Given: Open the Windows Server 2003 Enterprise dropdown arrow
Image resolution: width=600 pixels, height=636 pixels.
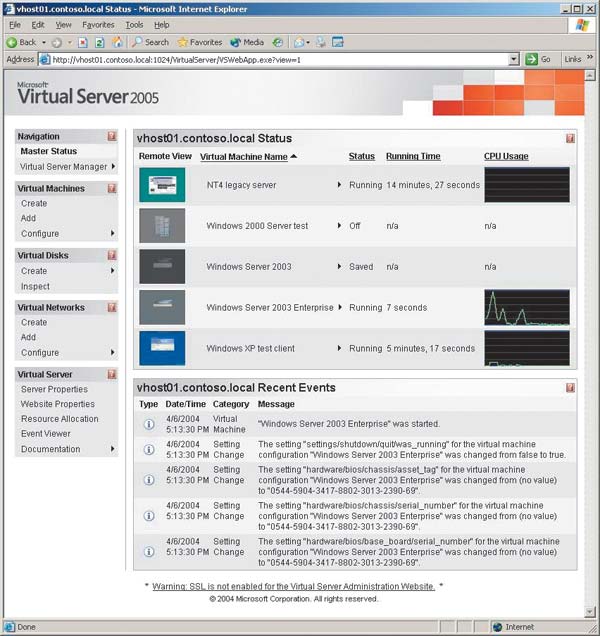Looking at the screenshot, I should pyautogui.click(x=340, y=307).
